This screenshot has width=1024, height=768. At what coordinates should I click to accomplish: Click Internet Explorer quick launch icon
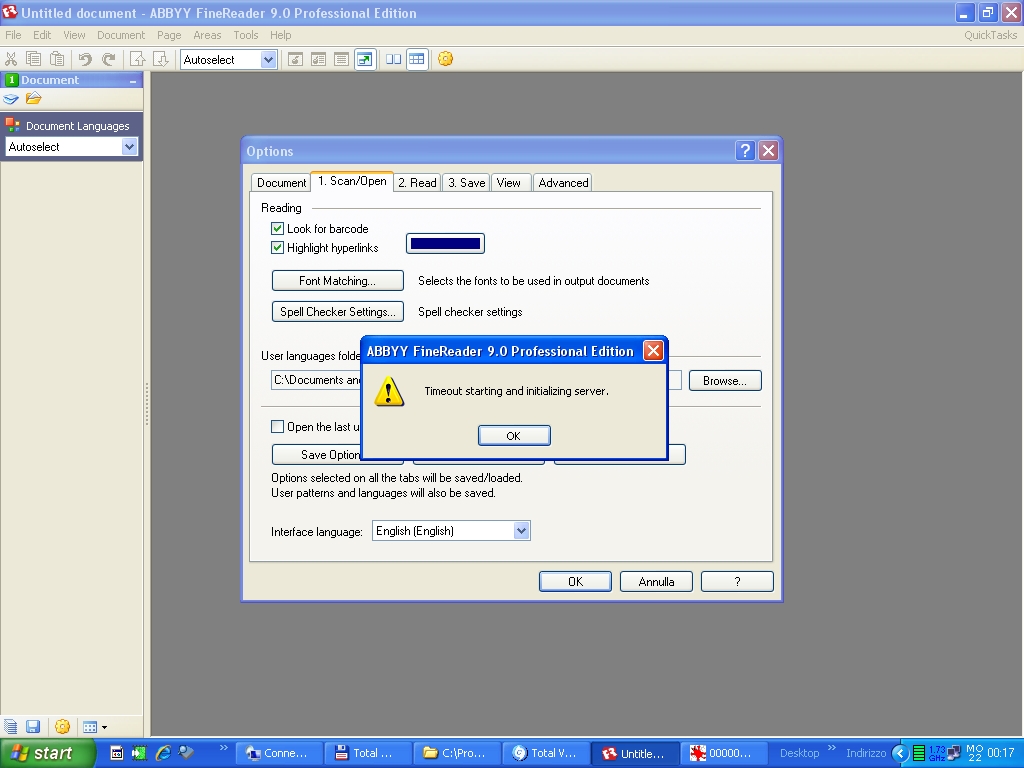[163, 753]
